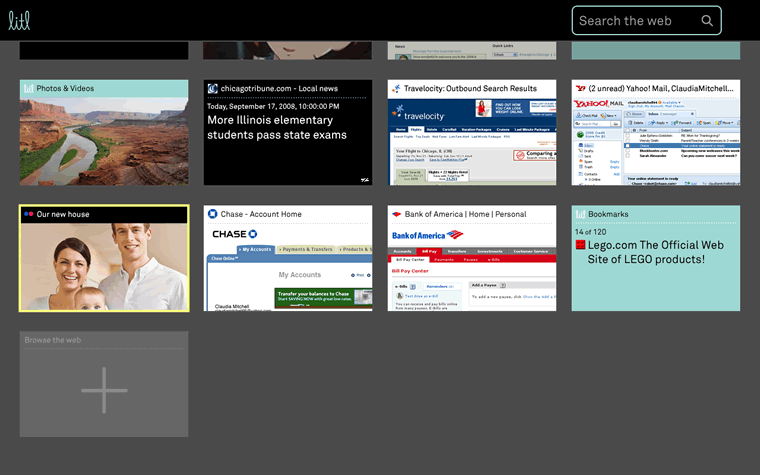Screen dimensions: 760x475
Task: Click 'Bill Pay Center' heading in Bank preview
Action: [x=410, y=271]
